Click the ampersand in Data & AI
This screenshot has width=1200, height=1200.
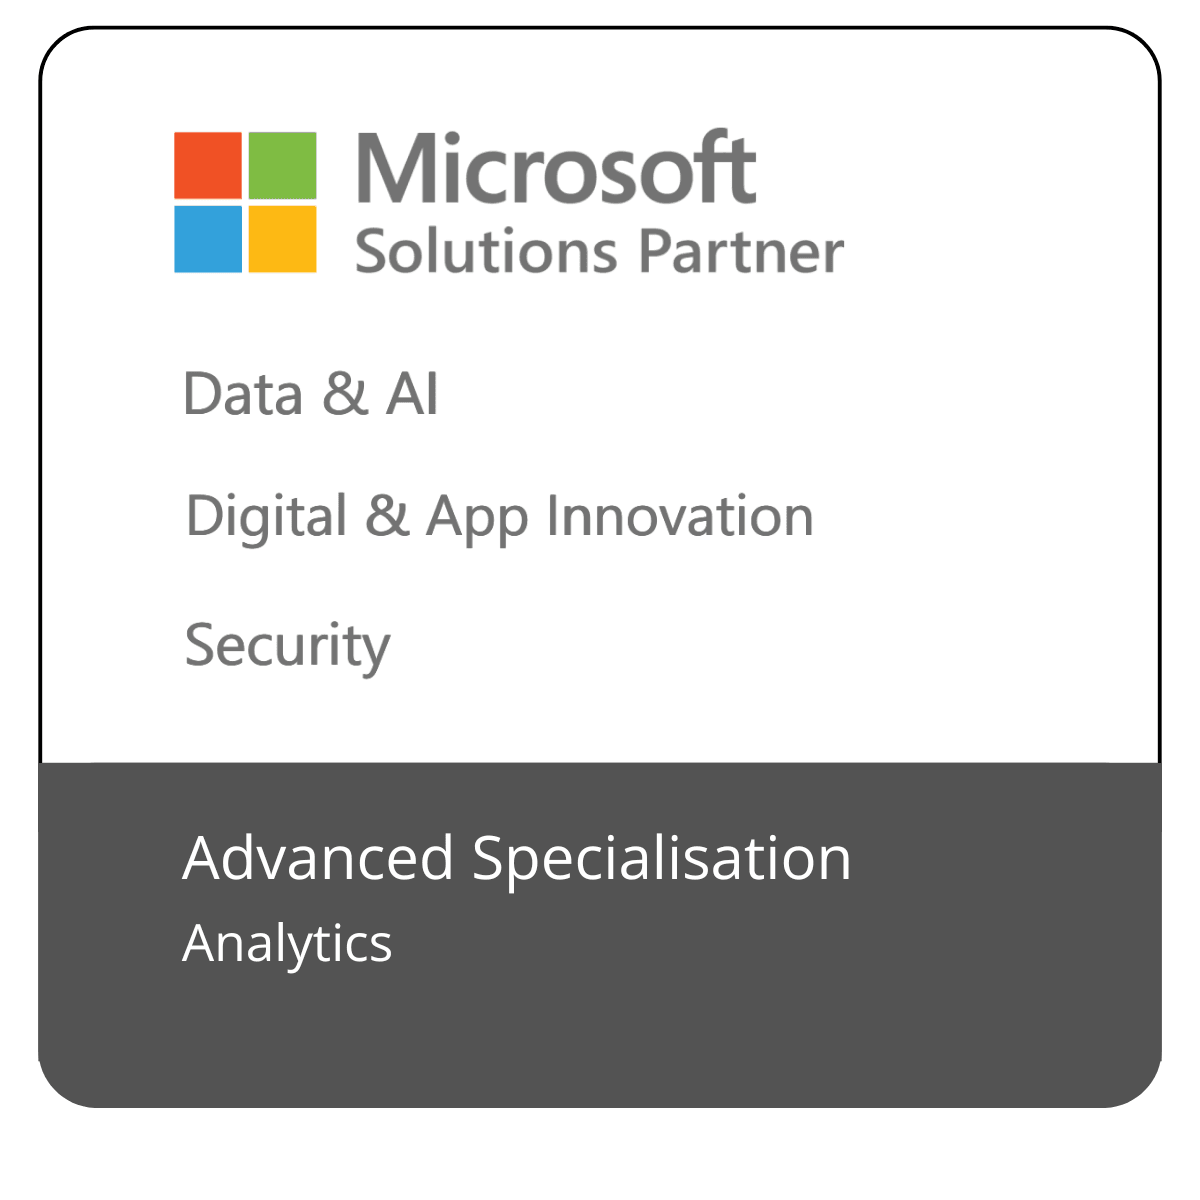pos(345,394)
